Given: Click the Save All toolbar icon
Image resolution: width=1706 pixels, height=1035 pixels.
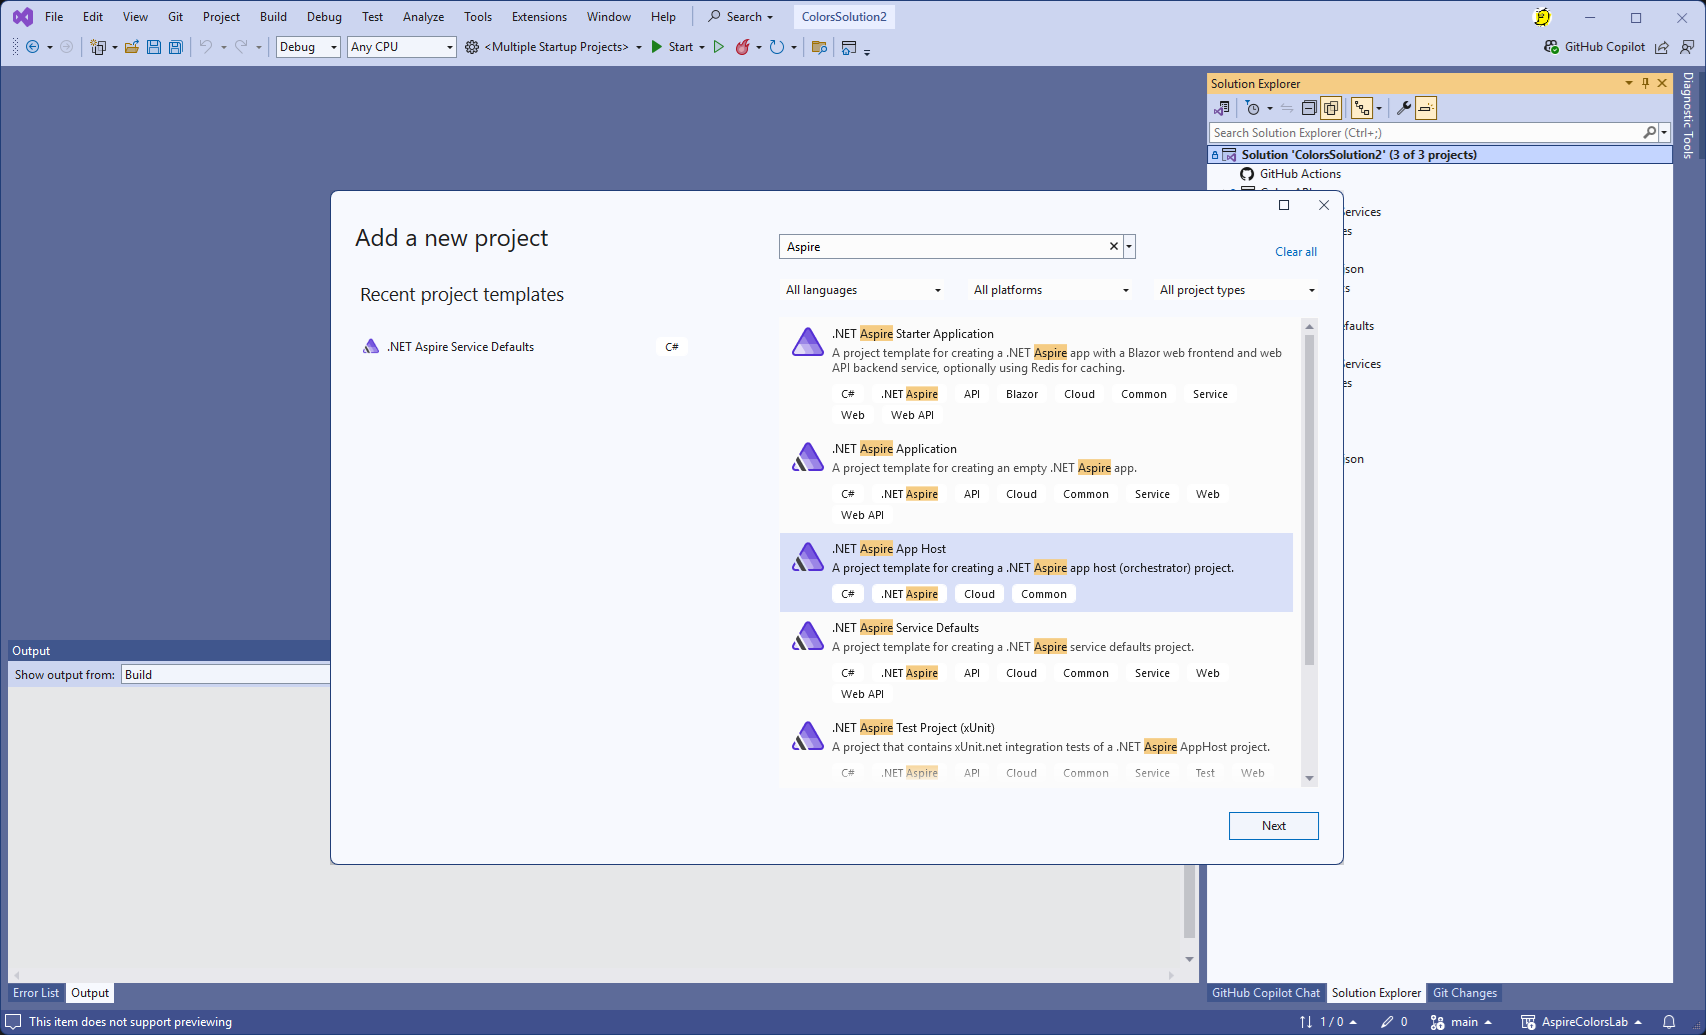Looking at the screenshot, I should pos(176,47).
